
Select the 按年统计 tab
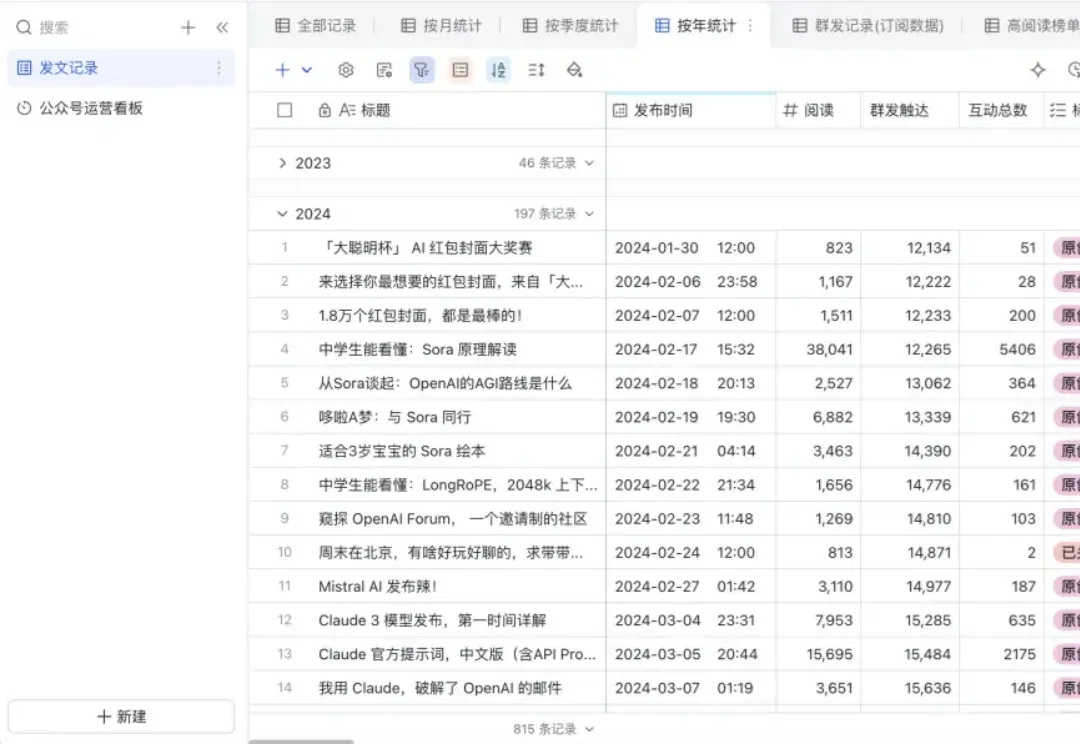(x=696, y=26)
